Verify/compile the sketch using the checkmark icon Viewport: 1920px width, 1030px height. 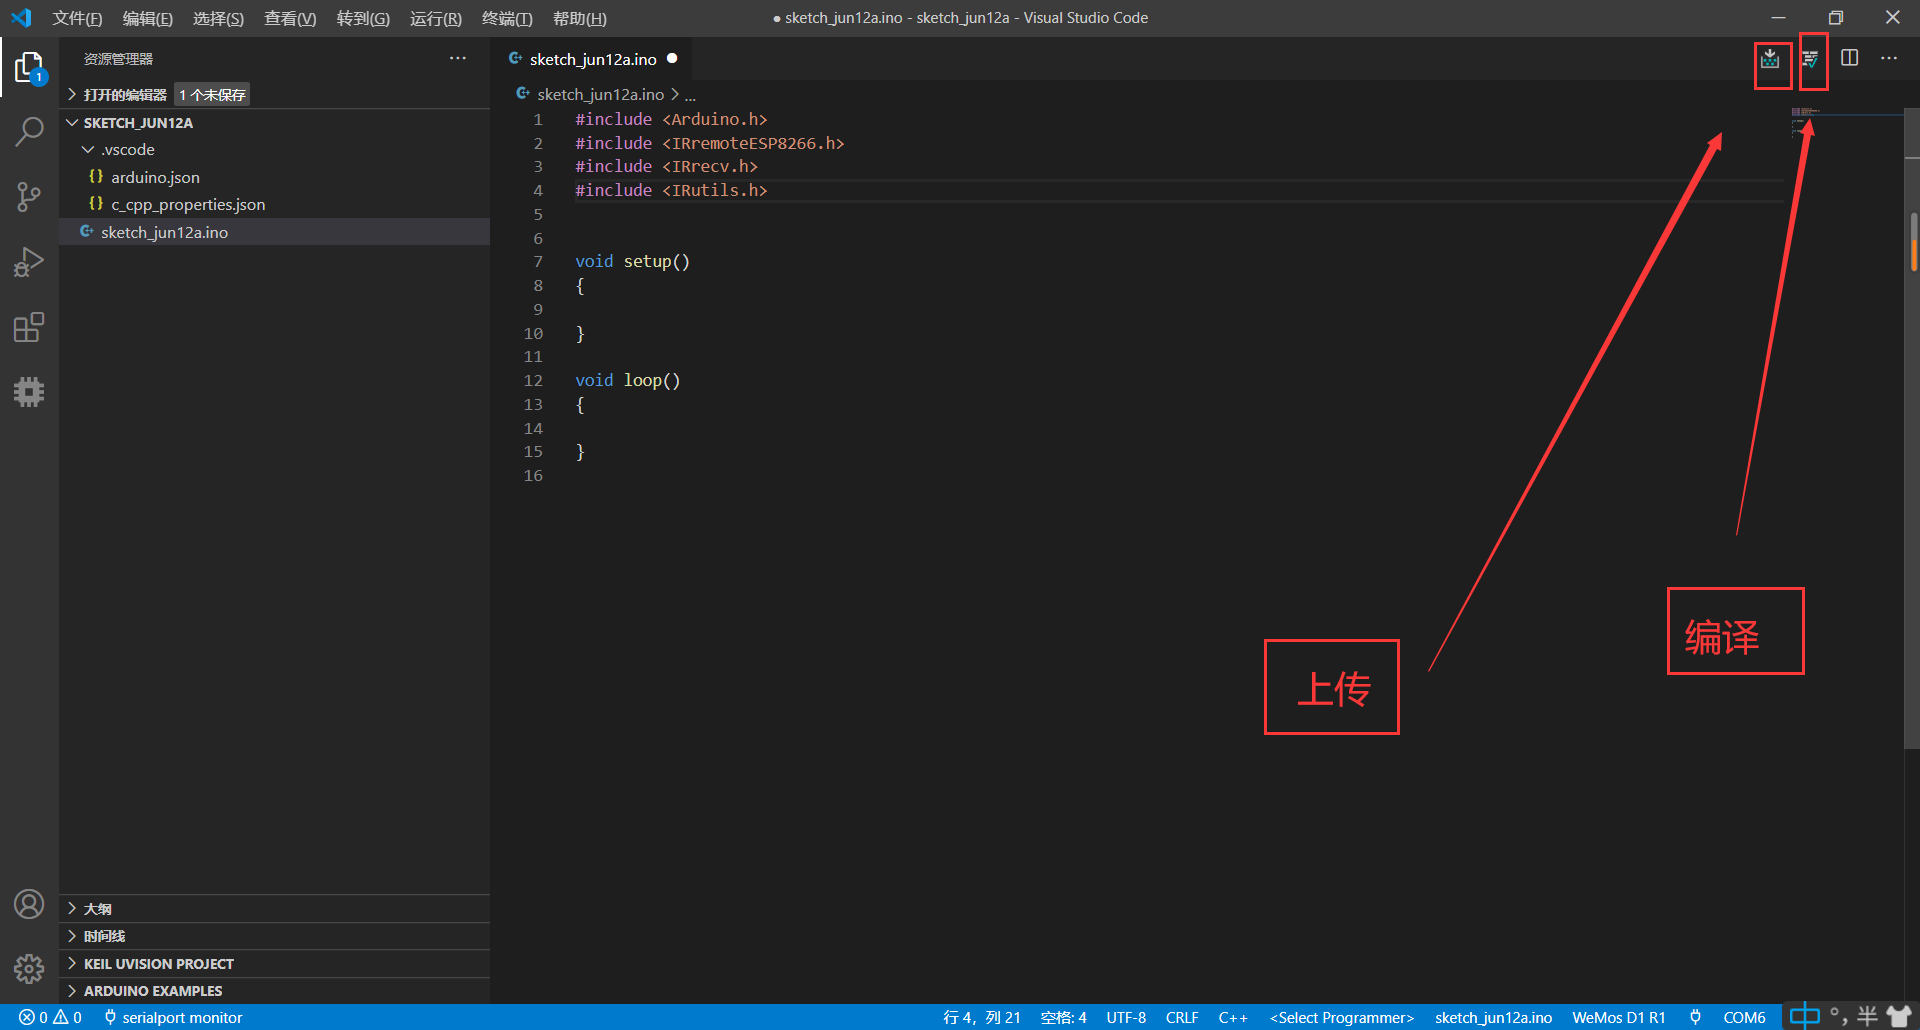1811,58
